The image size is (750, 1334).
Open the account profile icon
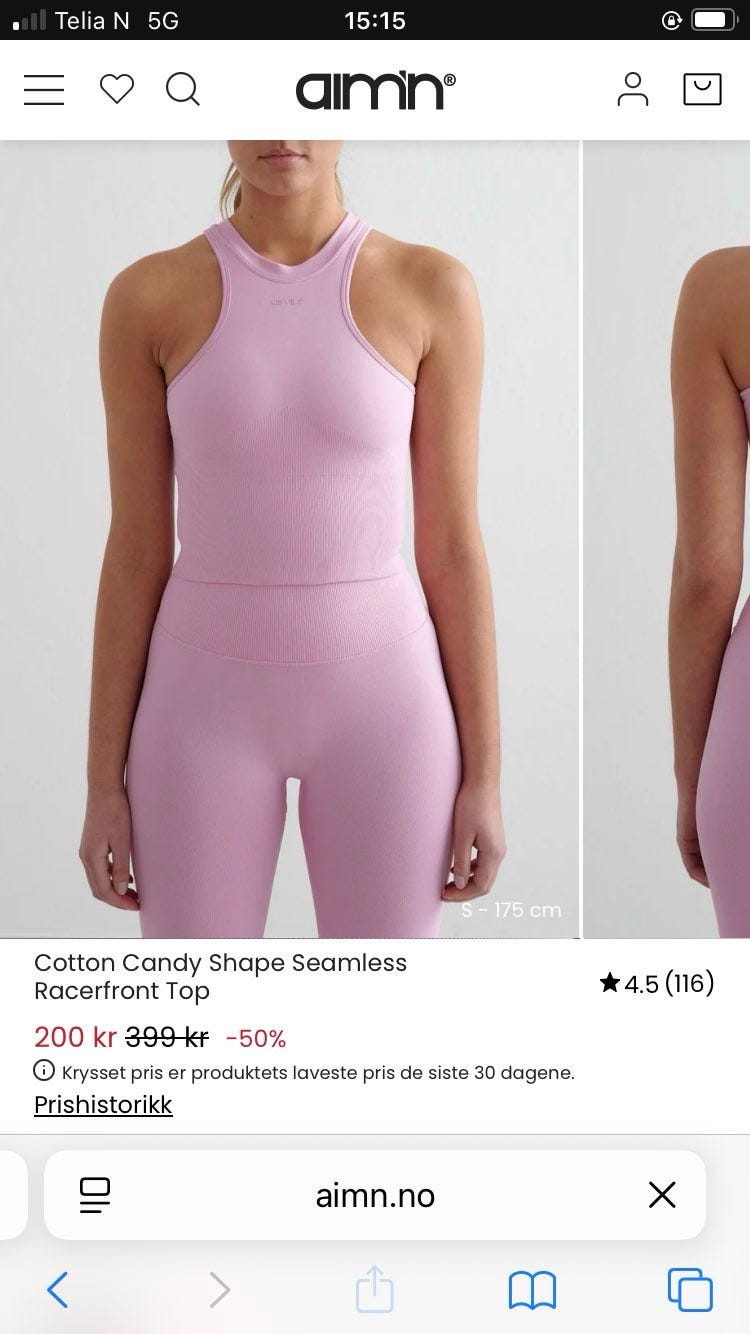click(632, 90)
